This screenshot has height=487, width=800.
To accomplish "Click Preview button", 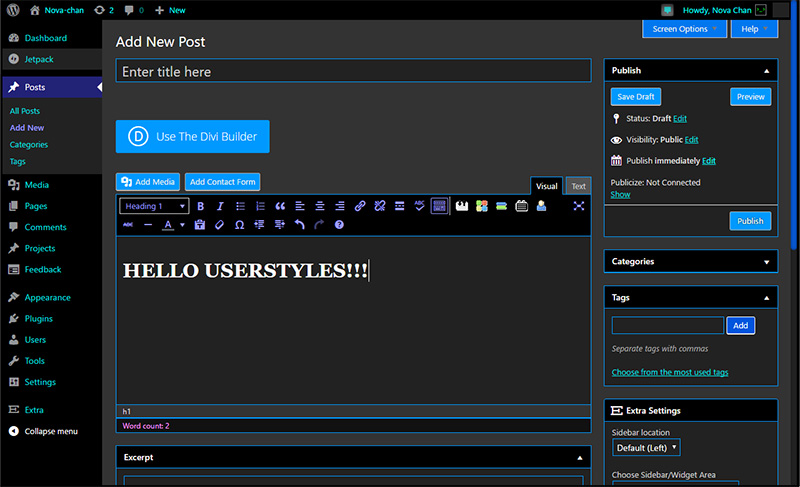I will (751, 97).
